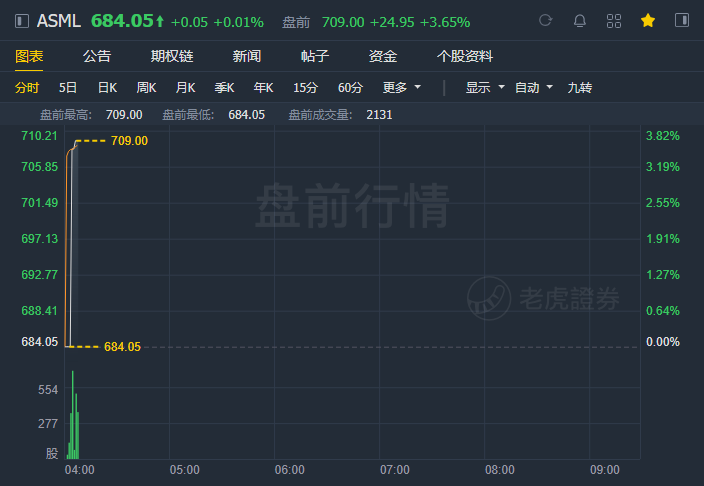Open price alert bell icon
The height and width of the screenshot is (486, 704).
tap(580, 21)
